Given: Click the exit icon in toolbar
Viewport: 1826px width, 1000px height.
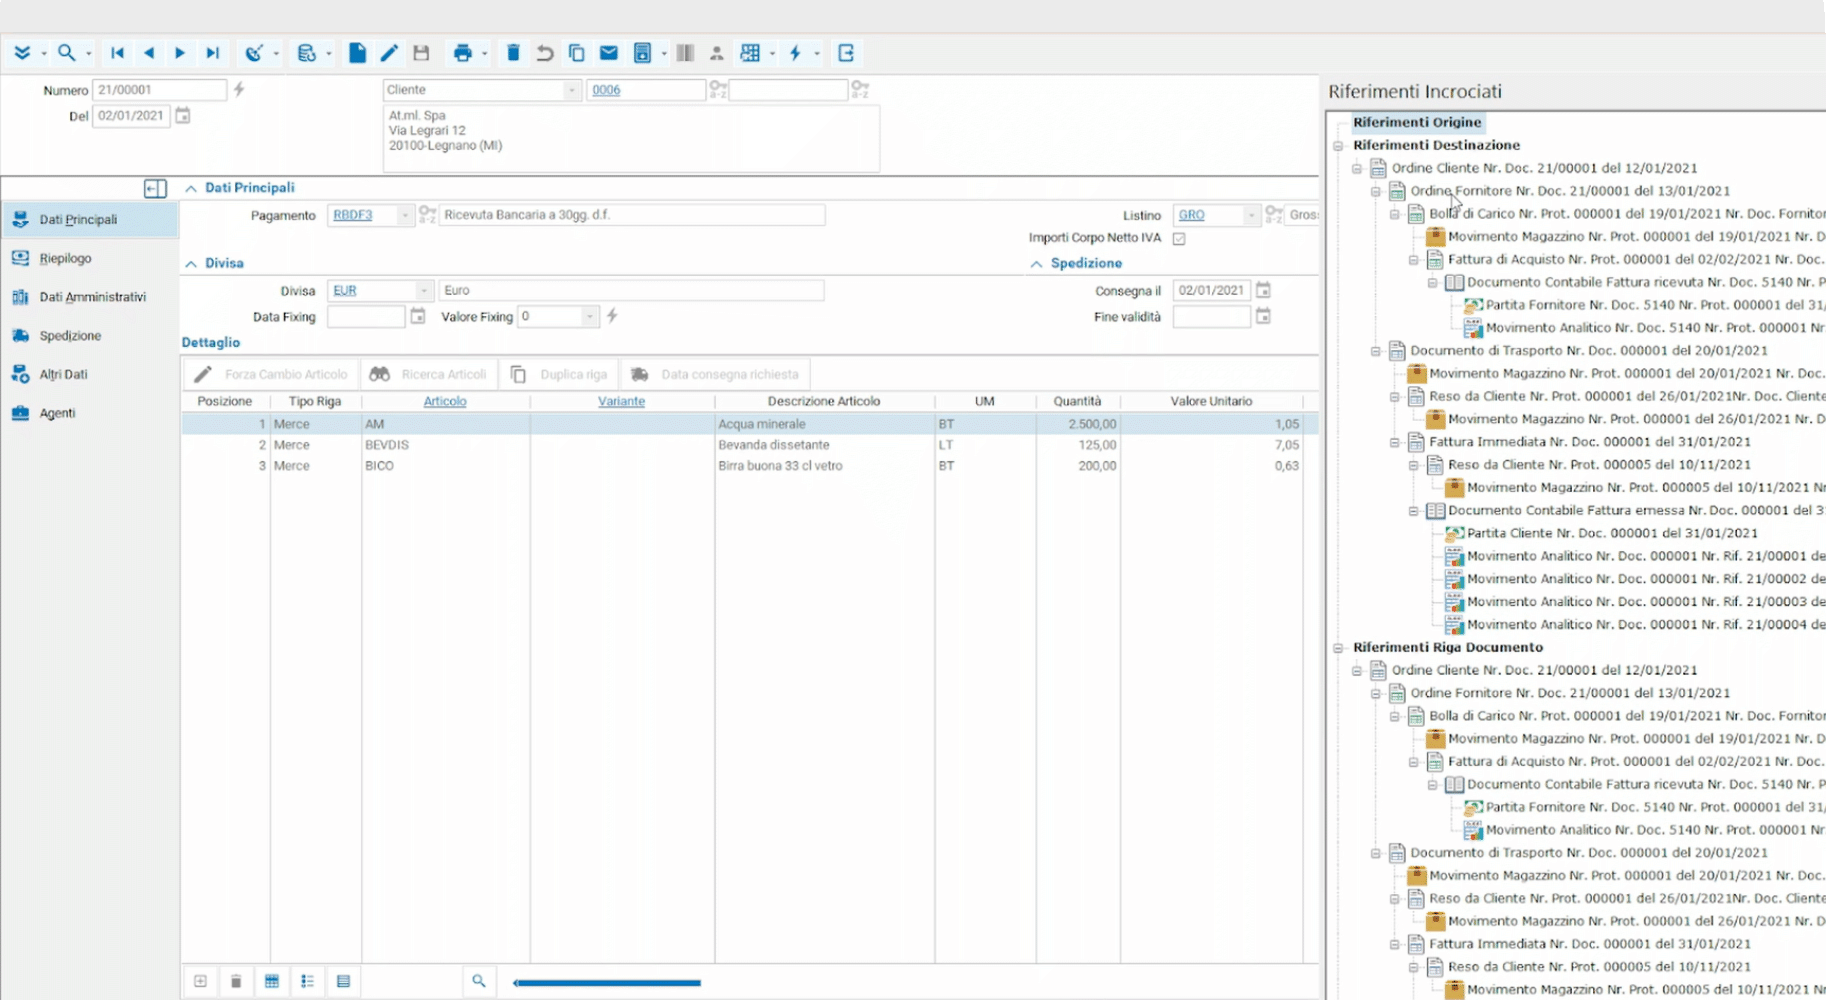Looking at the screenshot, I should 846,53.
